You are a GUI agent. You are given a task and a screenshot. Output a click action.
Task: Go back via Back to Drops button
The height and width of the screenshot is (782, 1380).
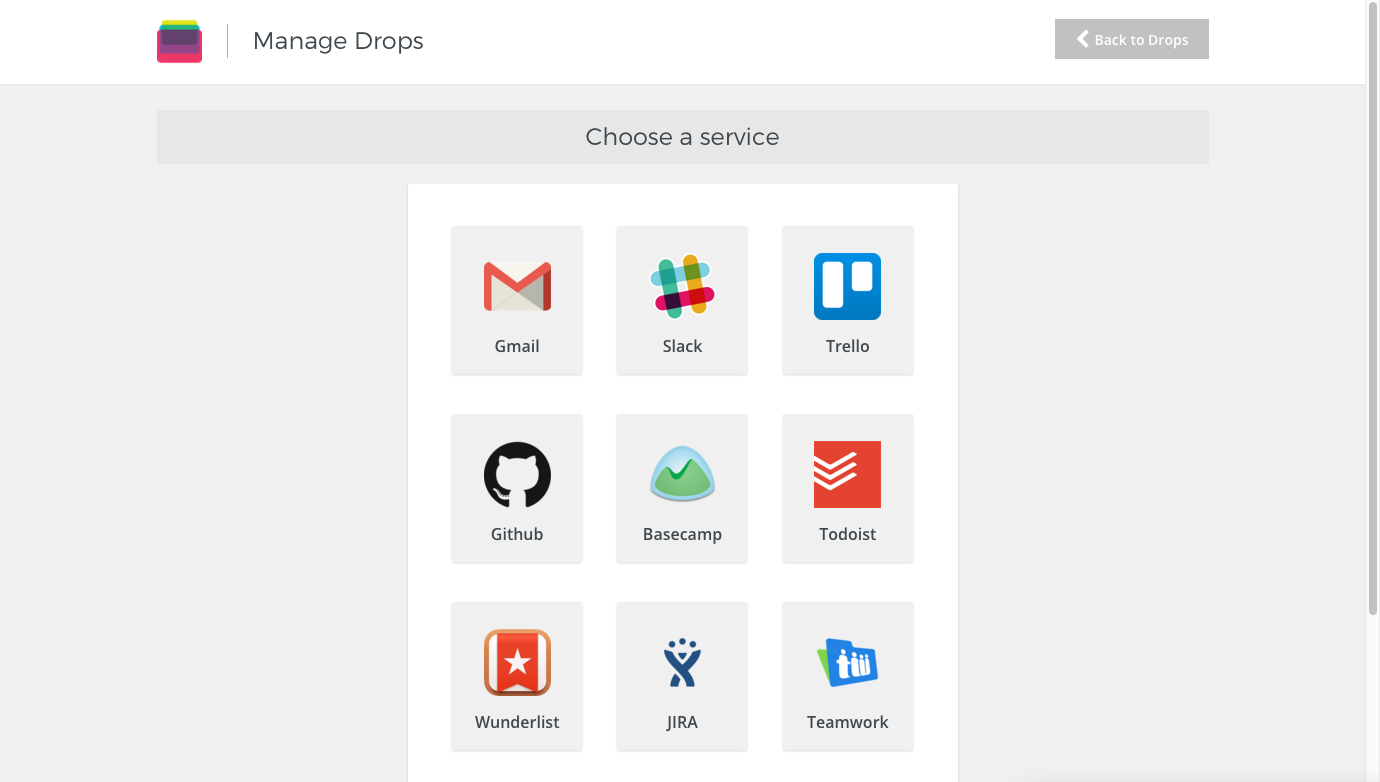tap(1132, 39)
